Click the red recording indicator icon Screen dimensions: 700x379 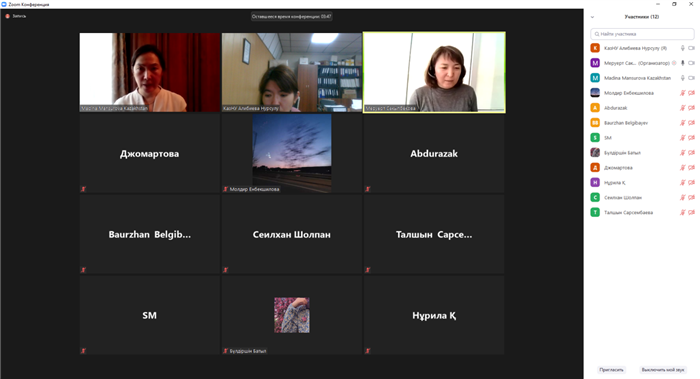pyautogui.click(x=8, y=16)
